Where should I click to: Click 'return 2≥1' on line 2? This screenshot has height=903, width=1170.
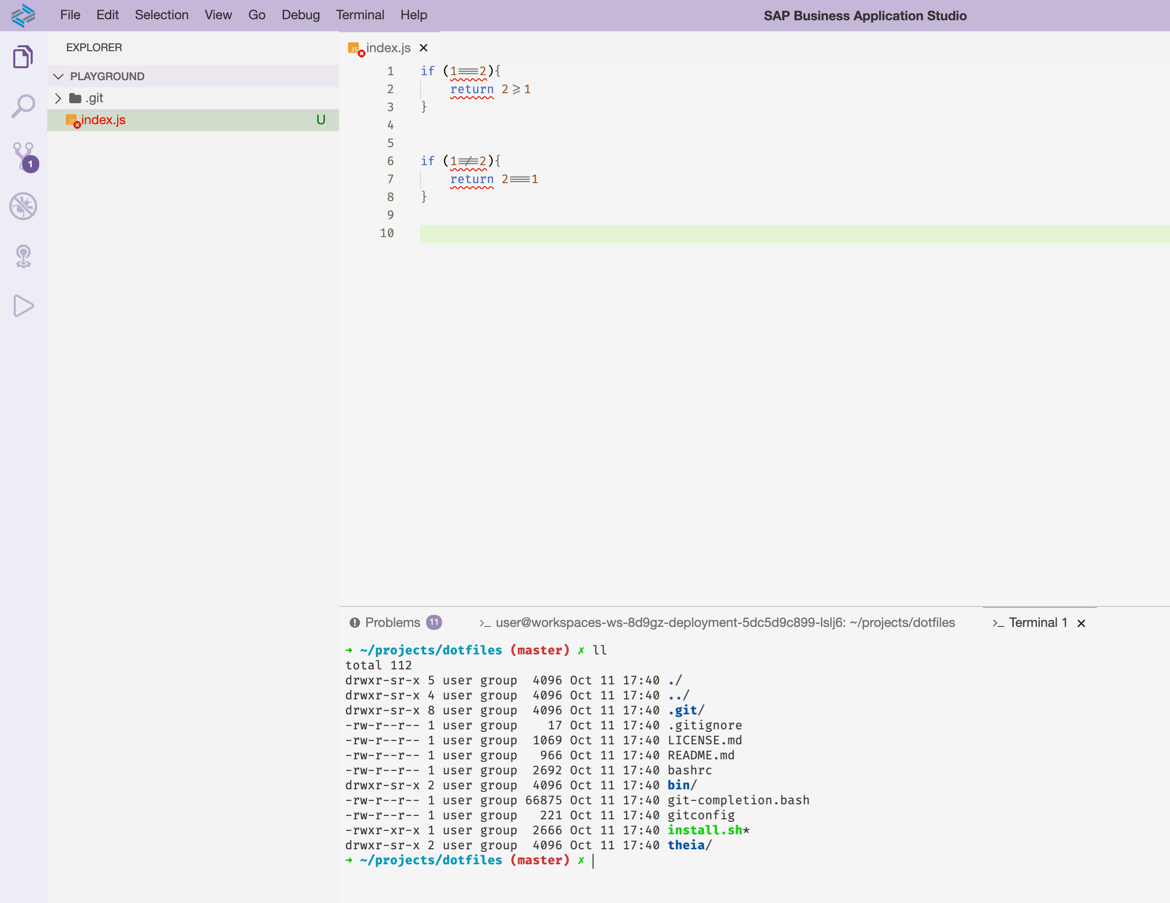[490, 90]
